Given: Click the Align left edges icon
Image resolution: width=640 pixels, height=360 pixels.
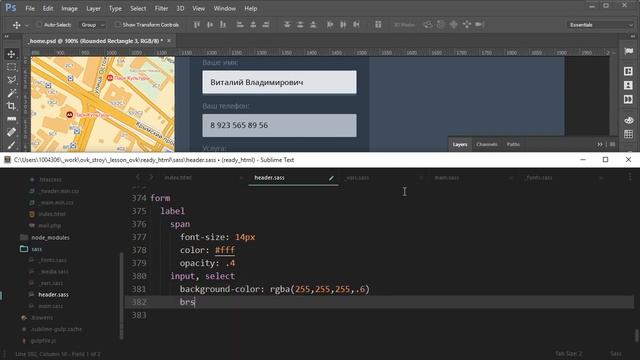Looking at the screenshot, I should point(240,25).
